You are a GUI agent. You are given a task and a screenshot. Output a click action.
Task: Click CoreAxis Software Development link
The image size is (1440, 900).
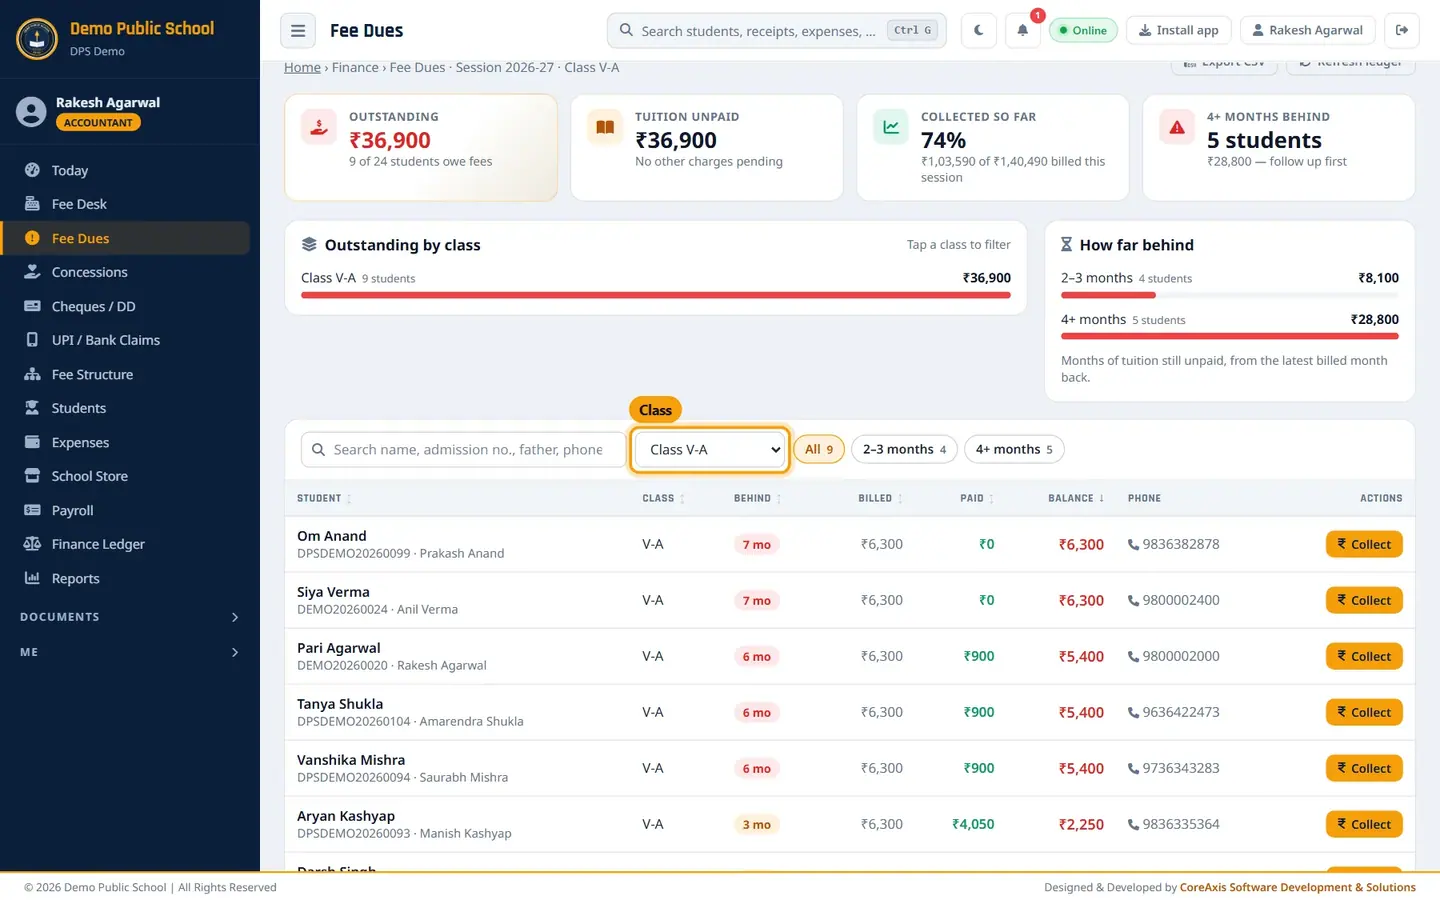coord(1298,887)
